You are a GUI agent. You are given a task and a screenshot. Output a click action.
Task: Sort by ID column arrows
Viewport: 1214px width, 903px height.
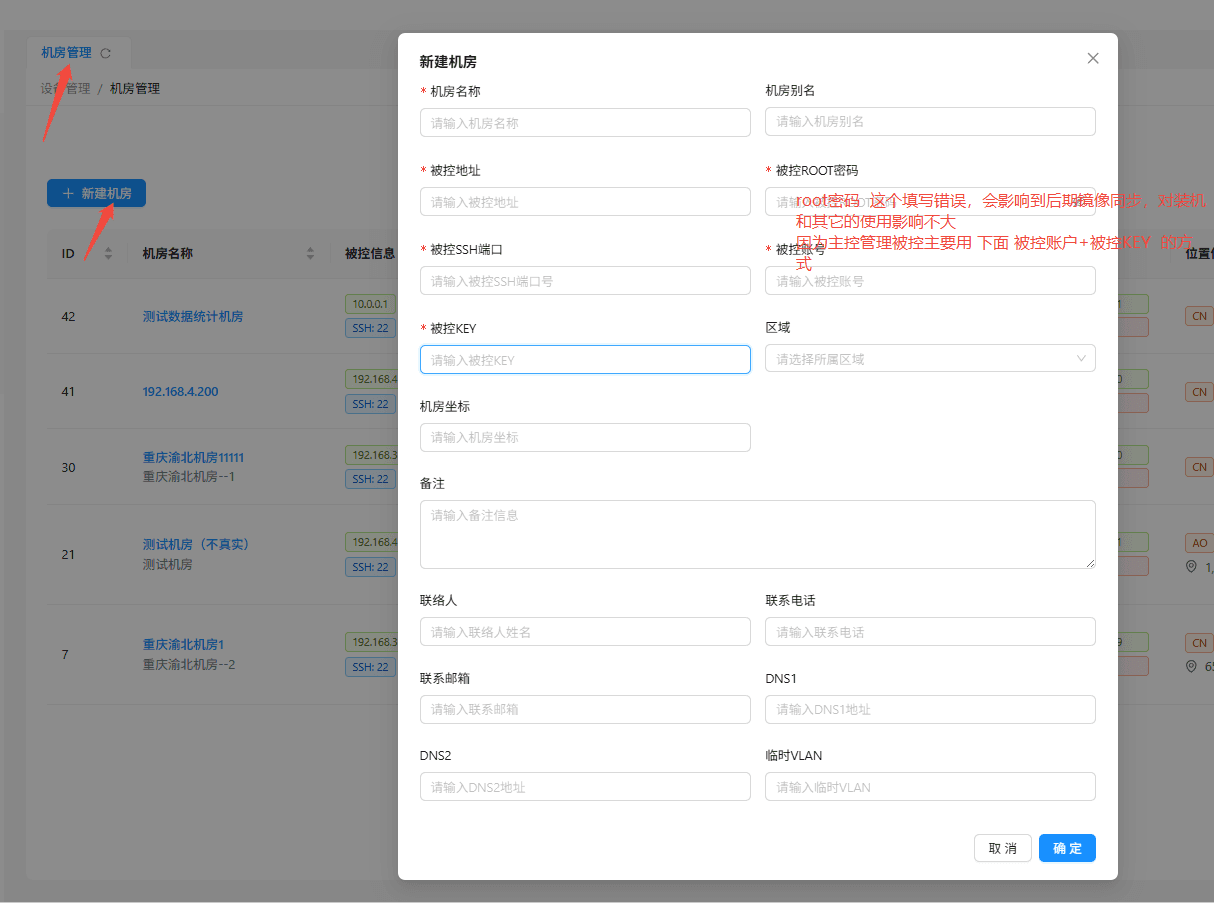pos(108,253)
